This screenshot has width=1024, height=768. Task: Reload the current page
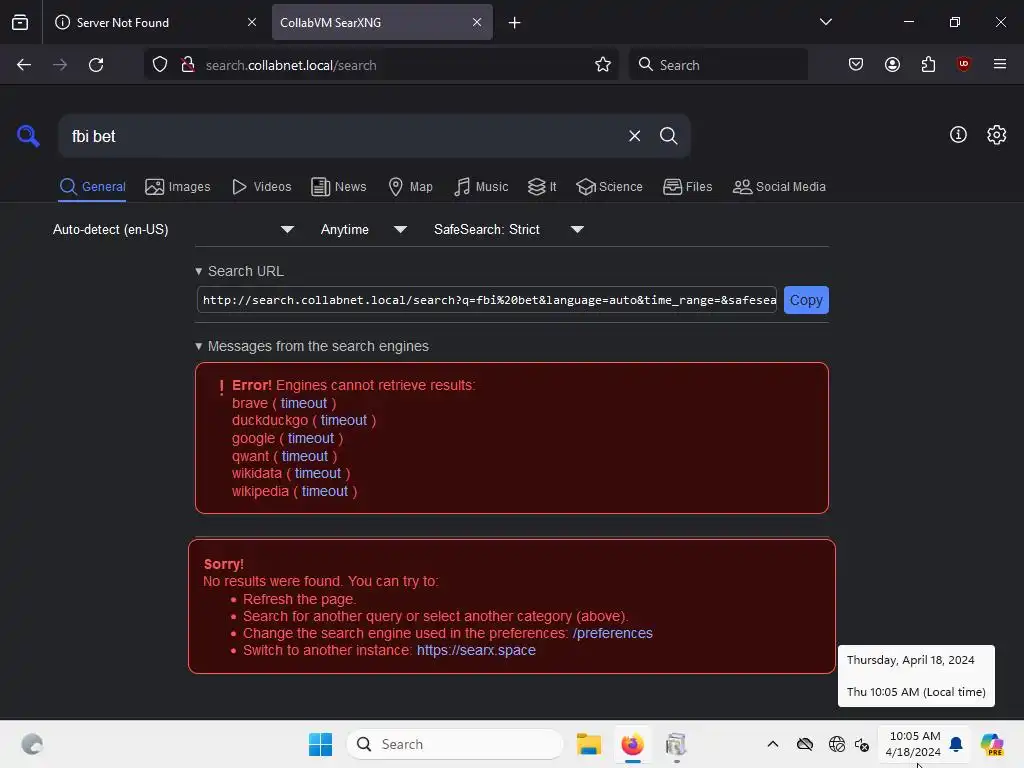96,65
